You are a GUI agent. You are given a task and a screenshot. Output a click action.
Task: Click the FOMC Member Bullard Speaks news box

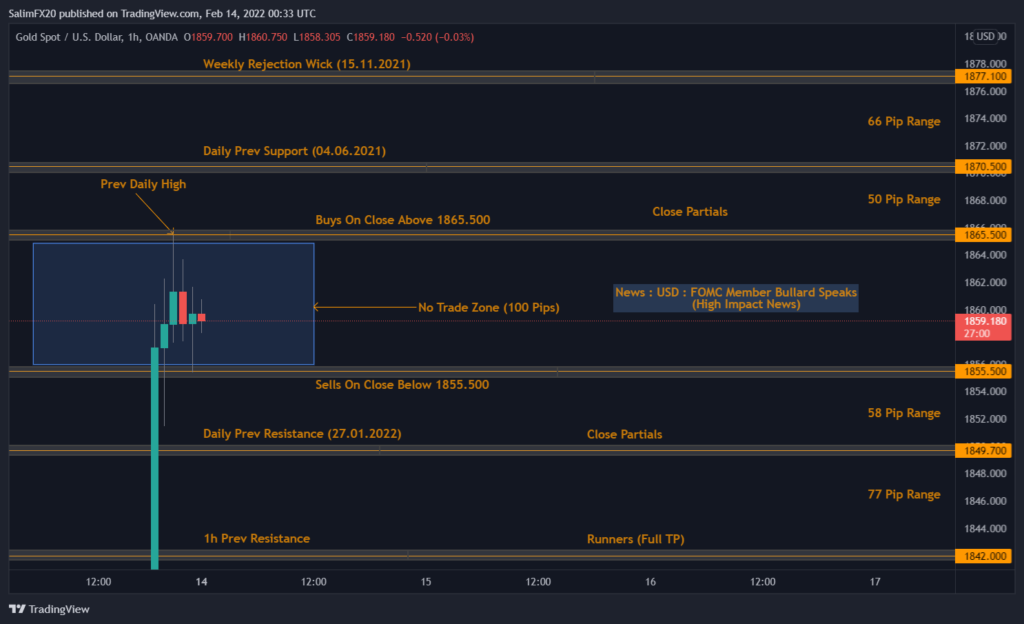click(x=735, y=297)
